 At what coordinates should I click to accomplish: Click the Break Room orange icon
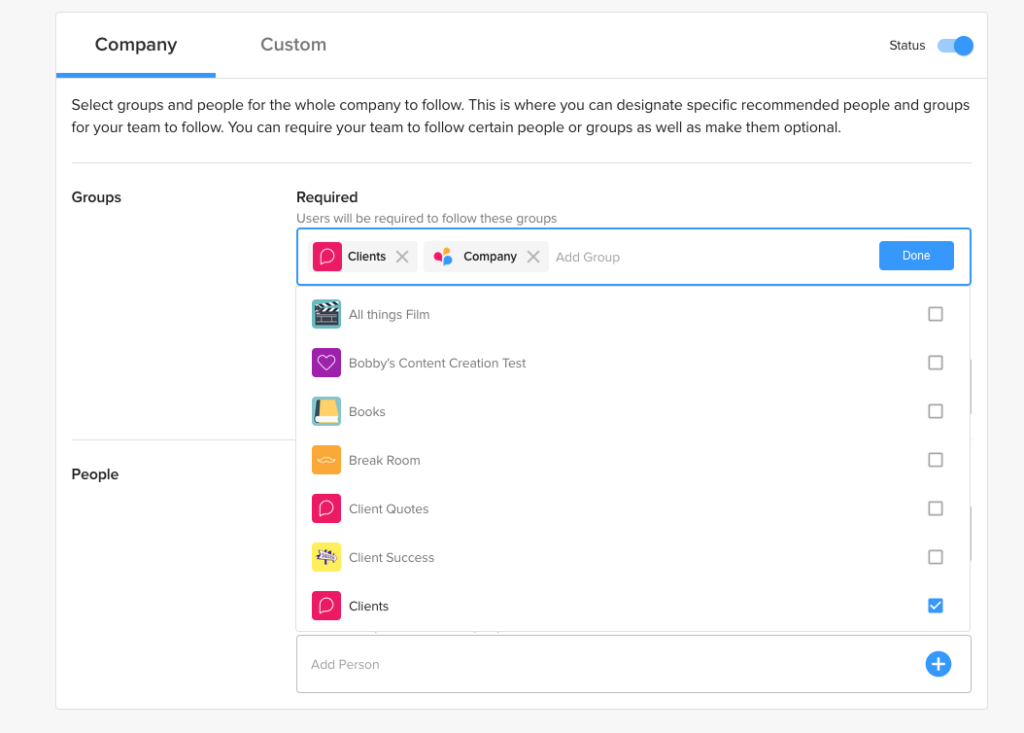click(x=326, y=460)
